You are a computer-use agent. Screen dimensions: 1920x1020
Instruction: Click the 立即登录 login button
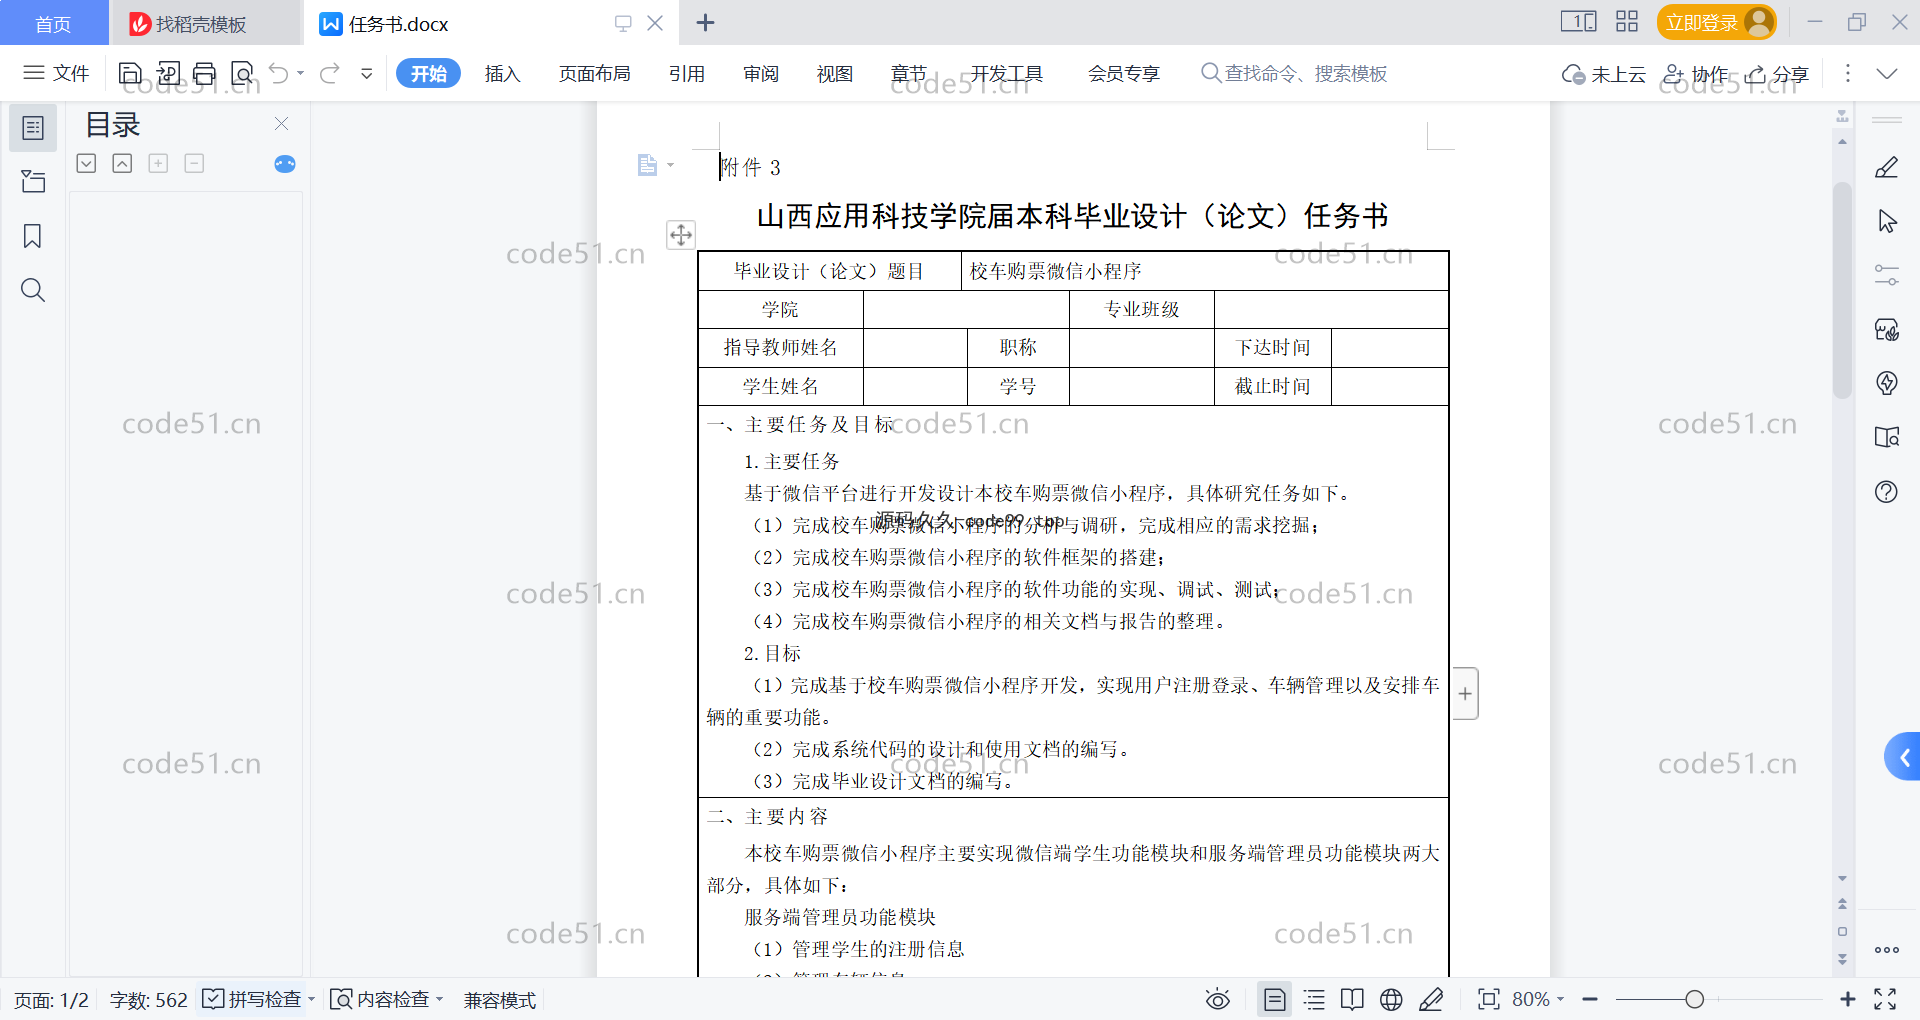[1716, 22]
